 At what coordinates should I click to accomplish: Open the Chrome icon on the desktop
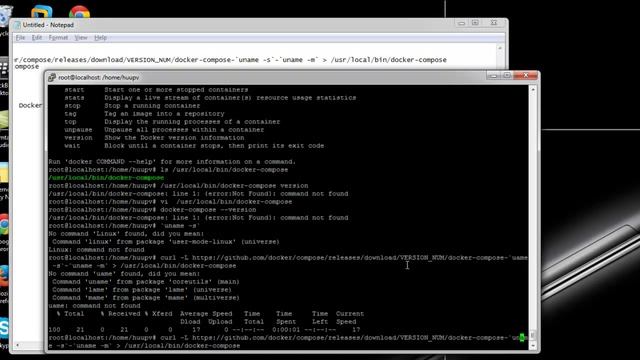coord(80,11)
